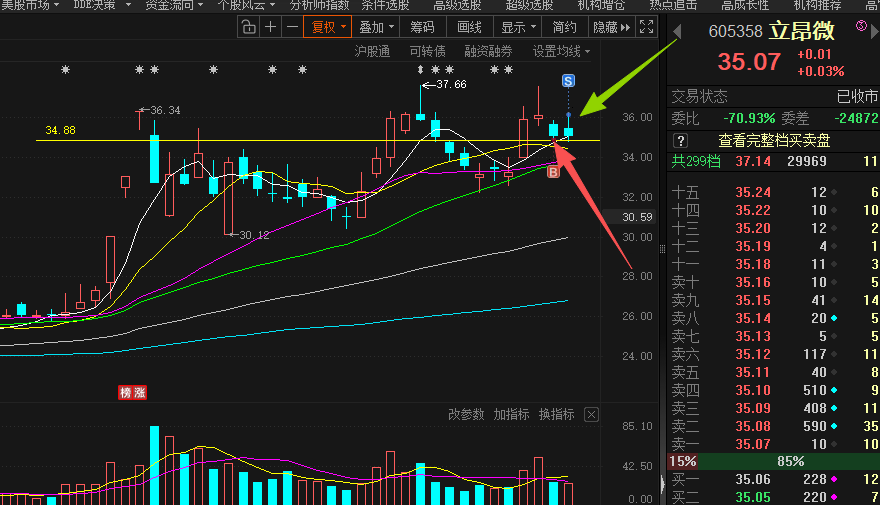Click the 涨 badge below the chart

point(139,393)
